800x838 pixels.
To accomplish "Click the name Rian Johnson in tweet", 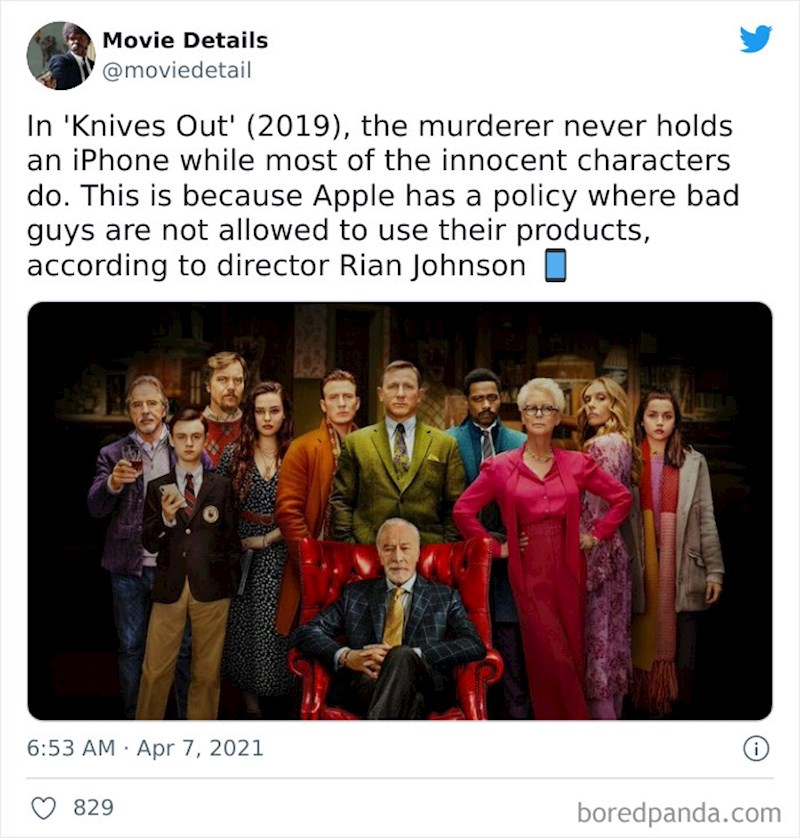I will [432, 266].
